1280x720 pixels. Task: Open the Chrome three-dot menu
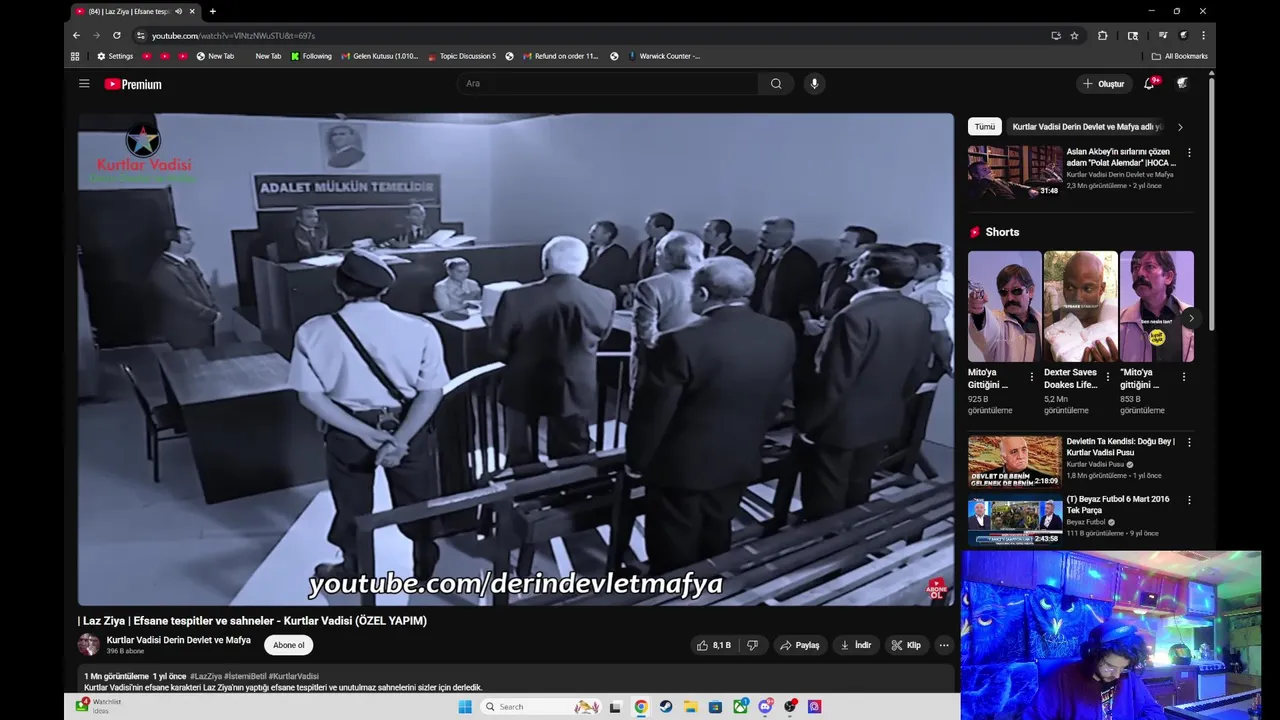(x=1203, y=35)
